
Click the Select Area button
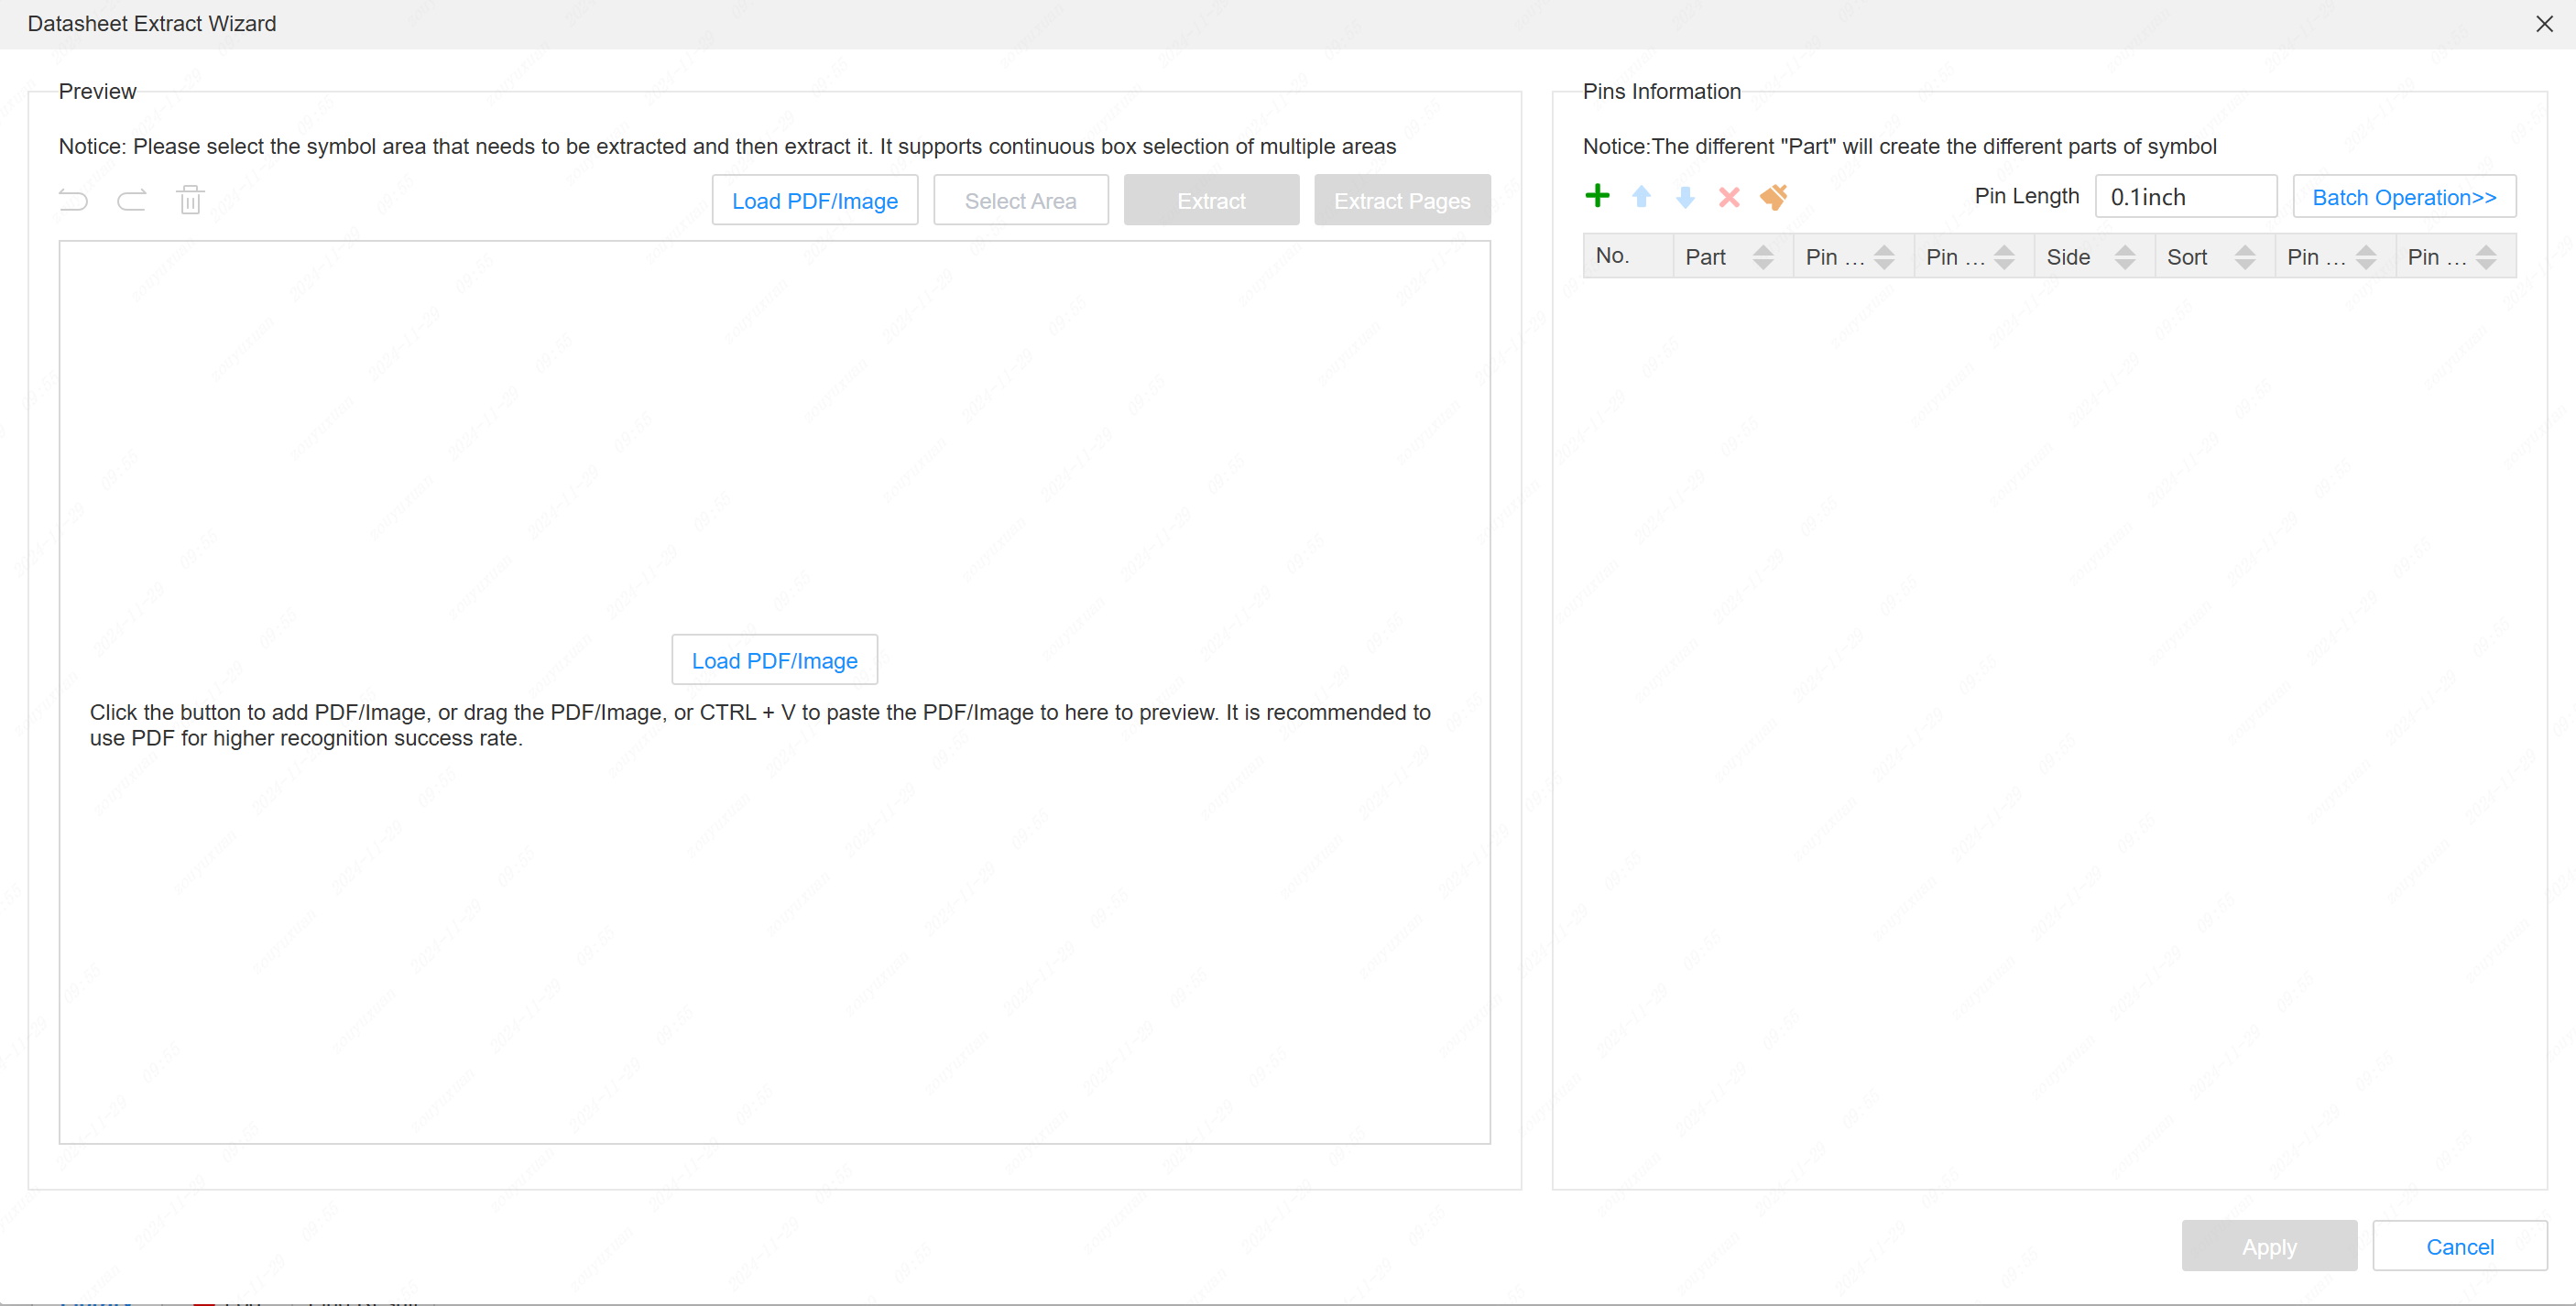(x=1020, y=200)
